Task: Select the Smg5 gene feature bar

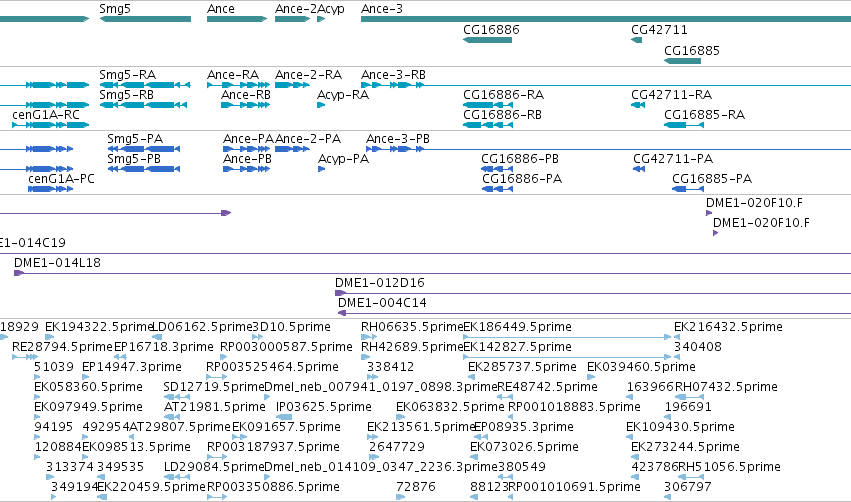Action: tap(145, 19)
